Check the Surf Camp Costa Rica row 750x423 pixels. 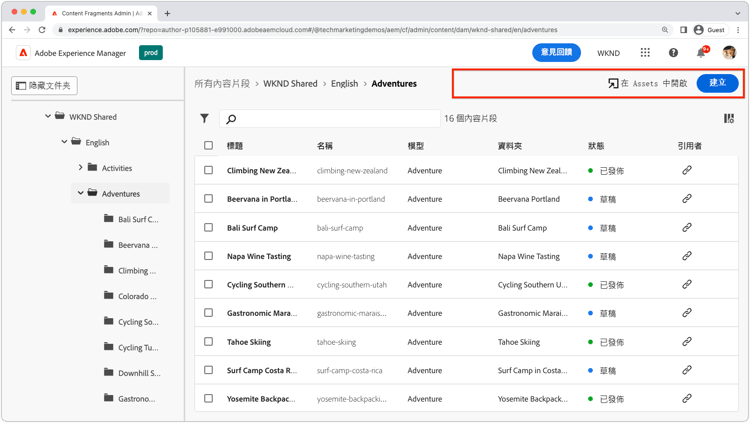209,370
